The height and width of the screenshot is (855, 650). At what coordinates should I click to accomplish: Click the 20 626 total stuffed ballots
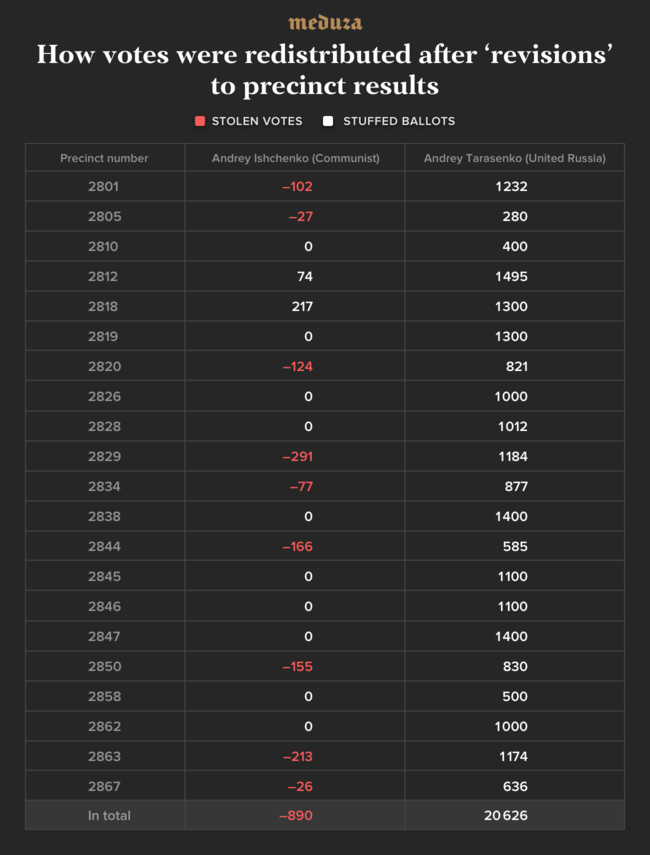tap(506, 815)
